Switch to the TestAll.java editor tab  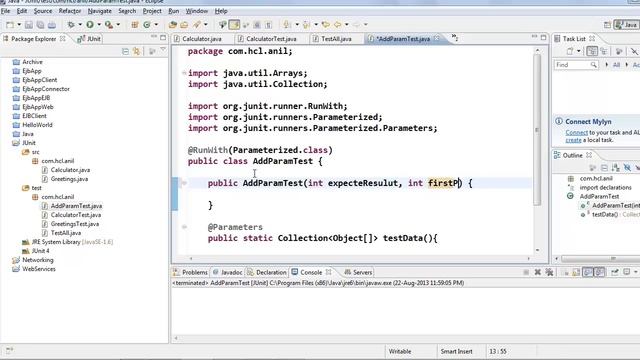pos(332,39)
